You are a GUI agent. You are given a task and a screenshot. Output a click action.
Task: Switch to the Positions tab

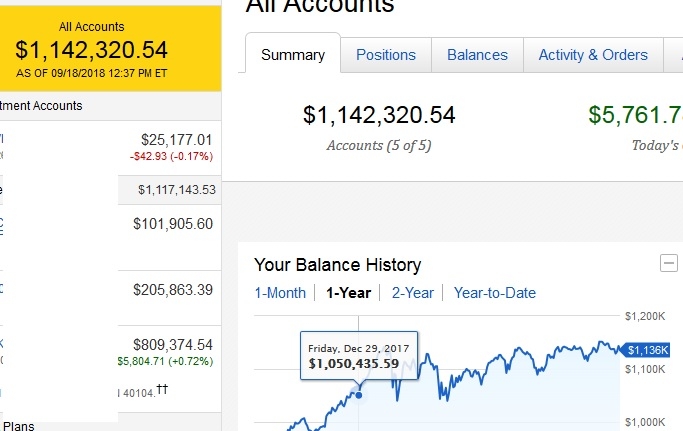pos(386,55)
